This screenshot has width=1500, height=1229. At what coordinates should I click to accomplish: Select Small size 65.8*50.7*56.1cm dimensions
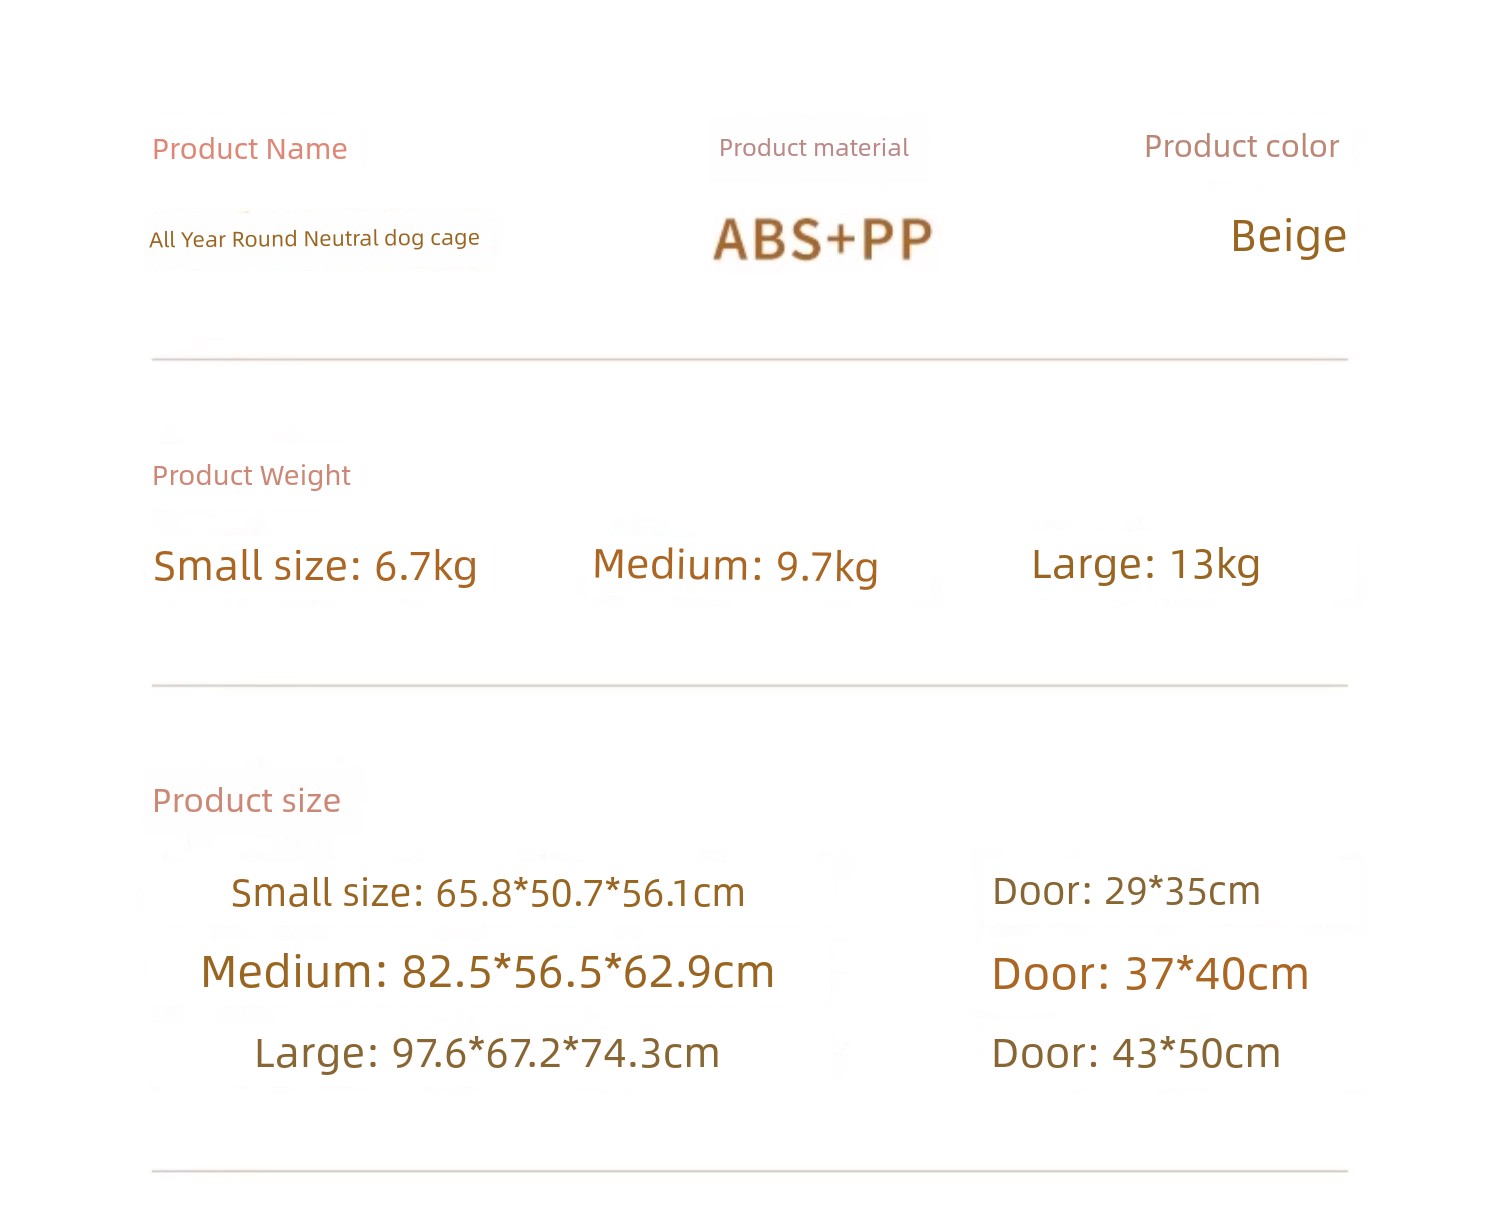click(x=488, y=893)
